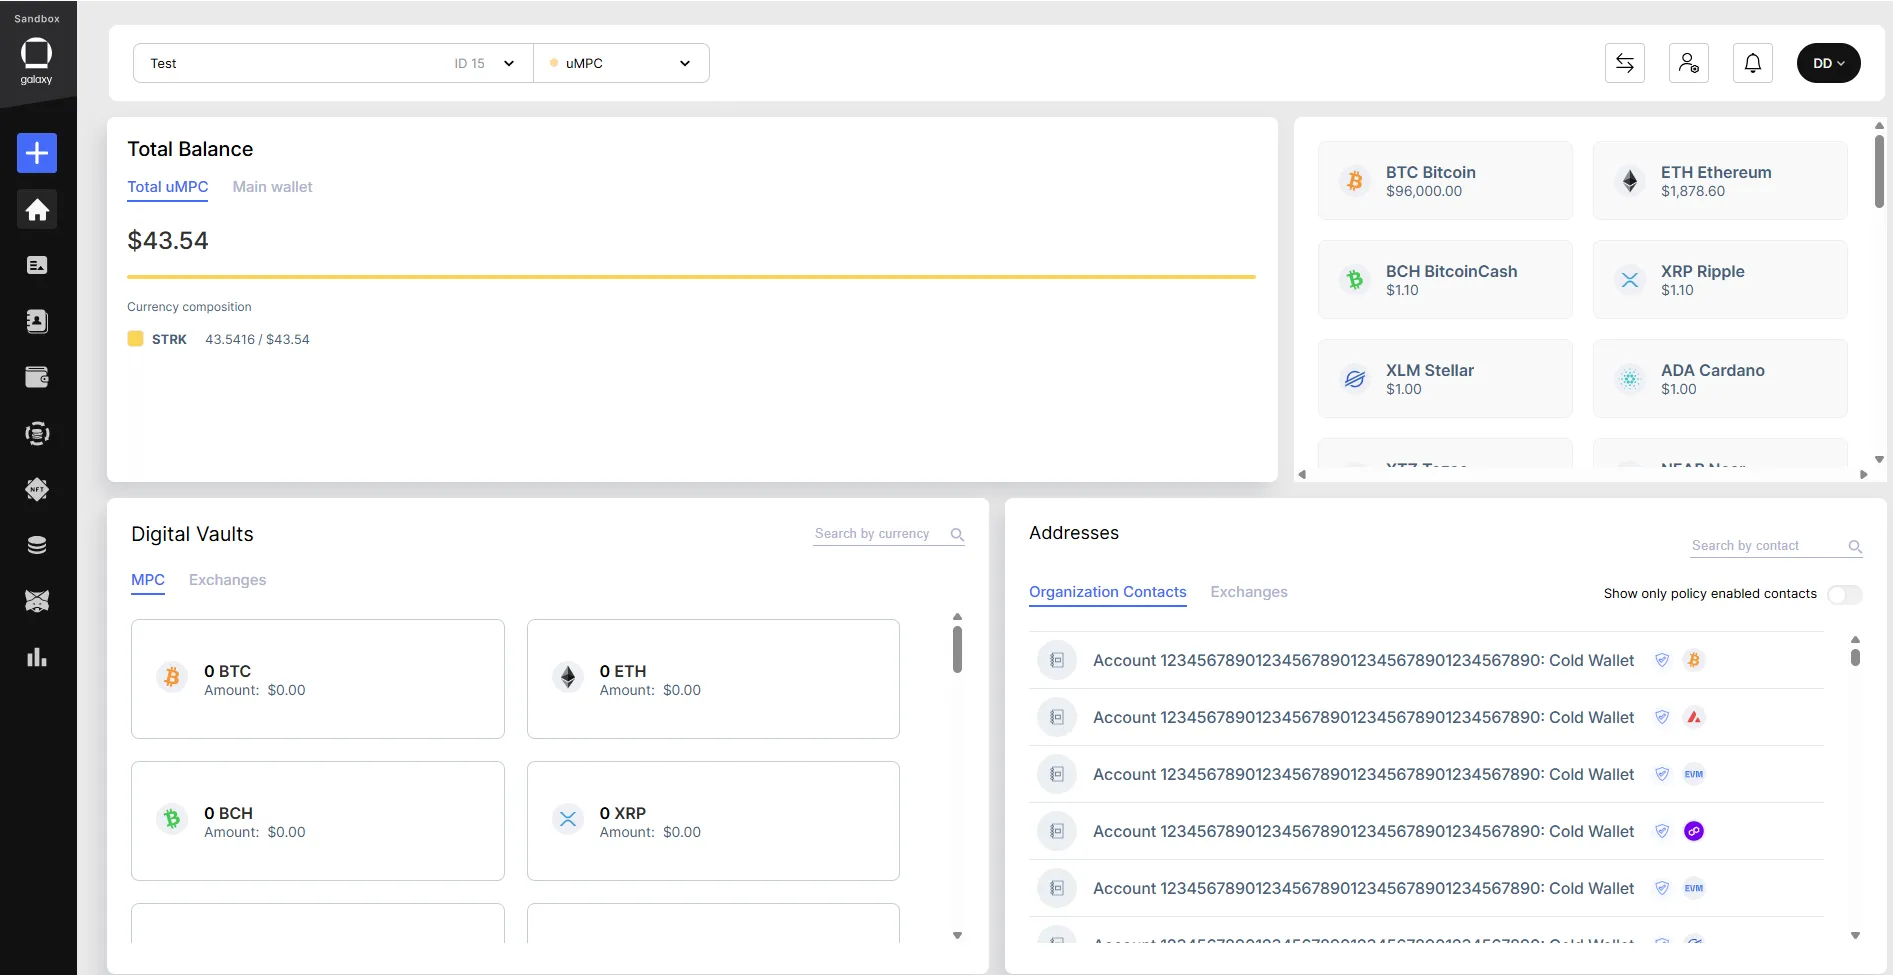Open the user settings icon in header
Screen dimensions: 1893x975
point(1689,63)
